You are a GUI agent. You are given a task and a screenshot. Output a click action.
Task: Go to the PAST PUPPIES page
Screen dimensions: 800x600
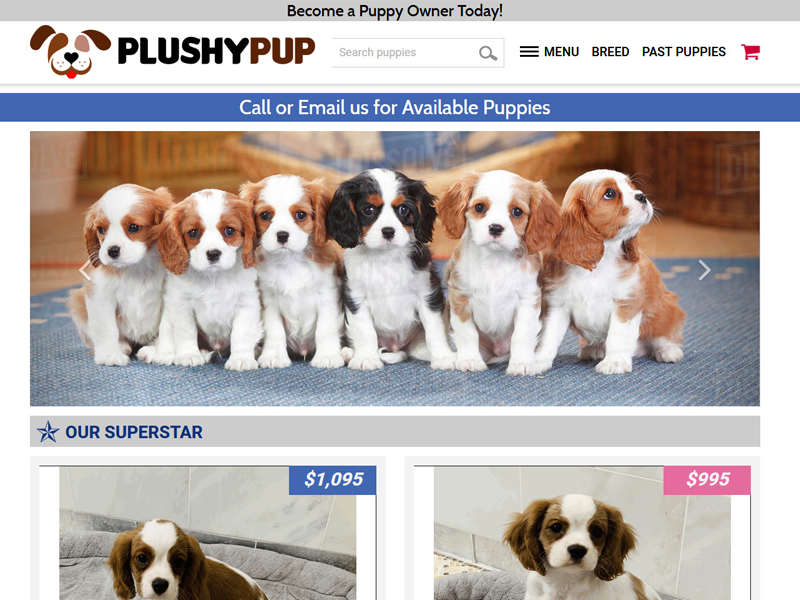(684, 52)
